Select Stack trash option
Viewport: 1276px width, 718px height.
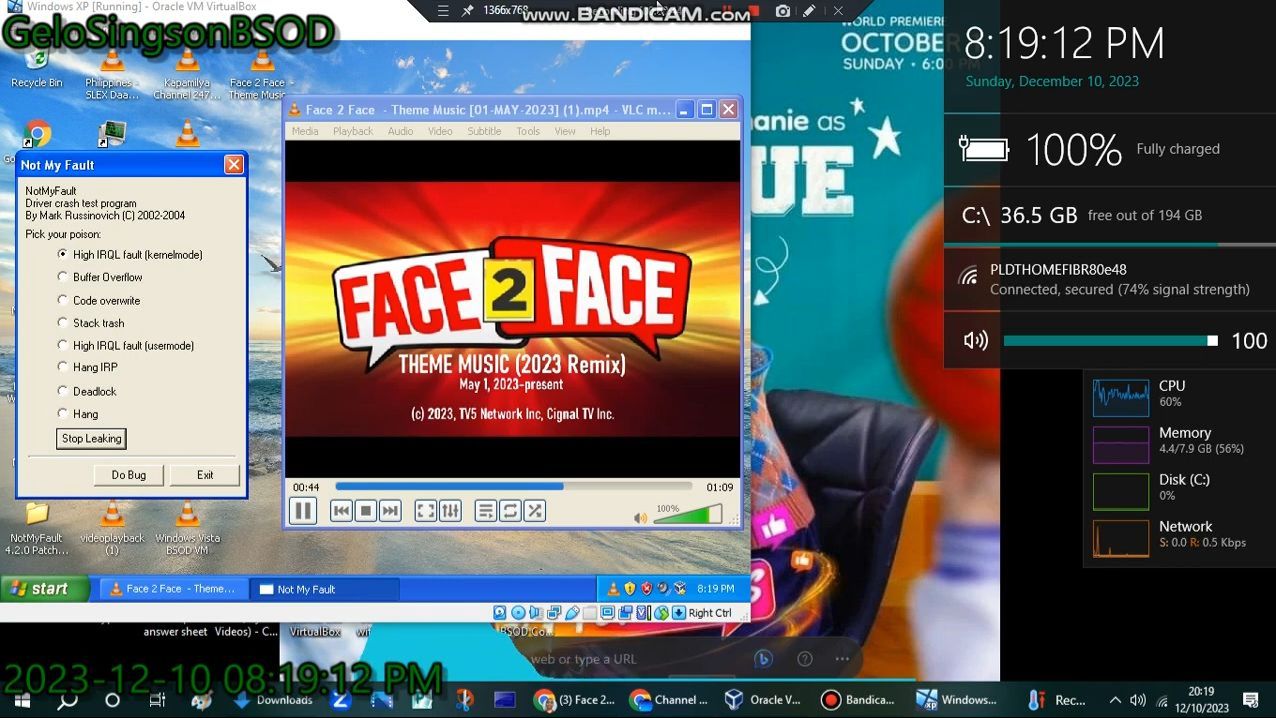91,323
